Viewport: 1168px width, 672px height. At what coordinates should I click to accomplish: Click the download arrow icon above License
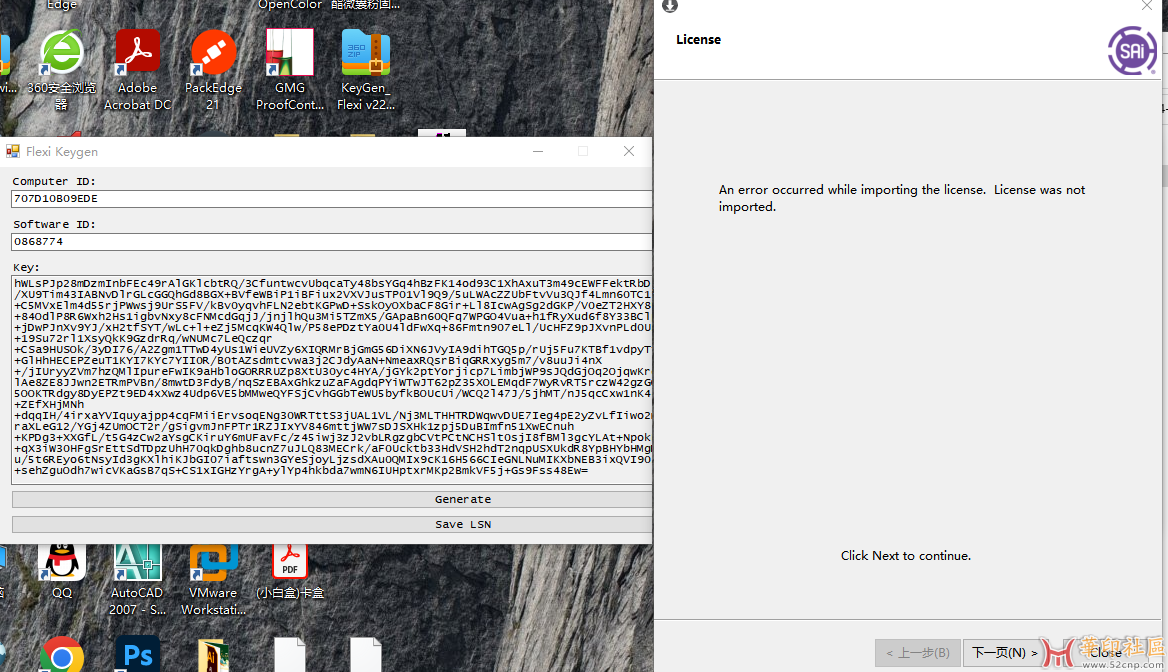click(x=670, y=6)
